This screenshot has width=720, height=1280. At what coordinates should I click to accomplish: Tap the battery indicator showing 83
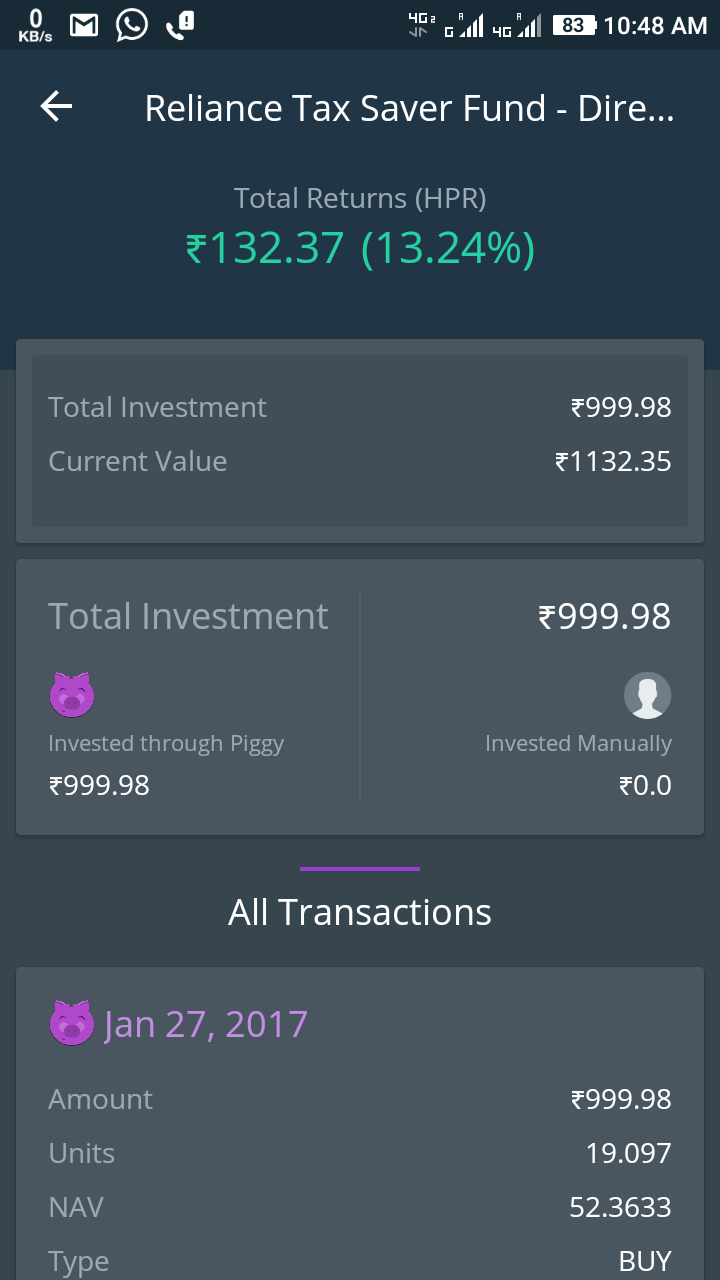tap(574, 25)
